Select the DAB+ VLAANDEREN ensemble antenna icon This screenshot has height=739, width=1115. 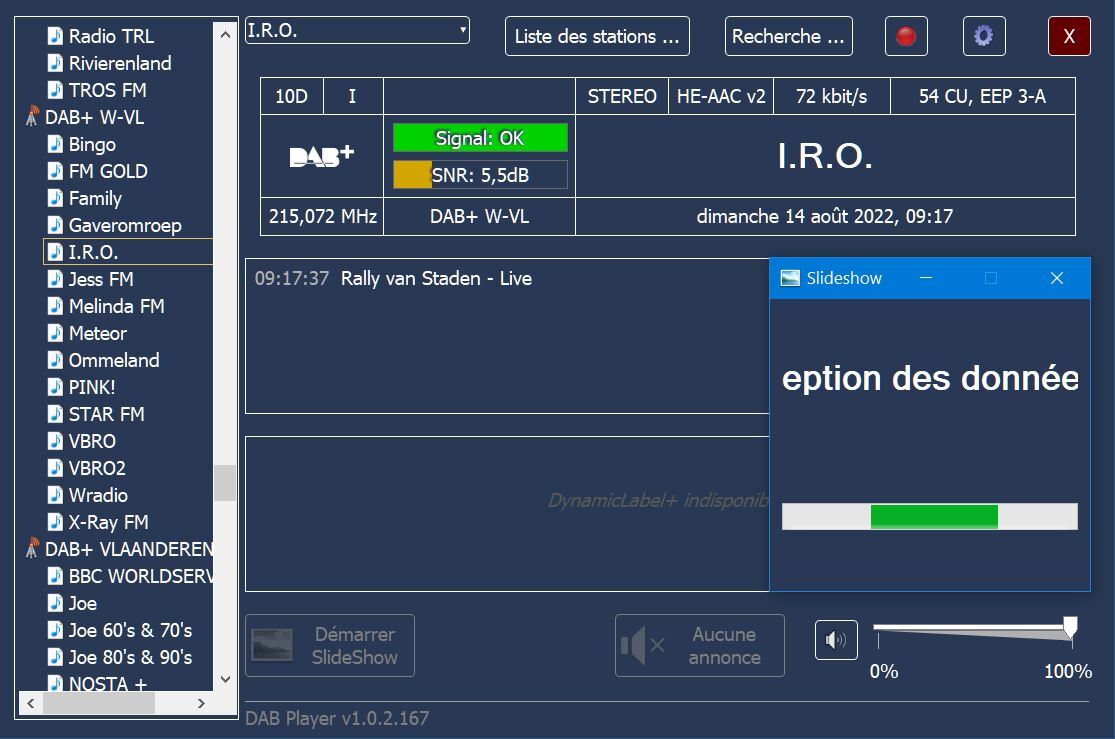(31, 548)
